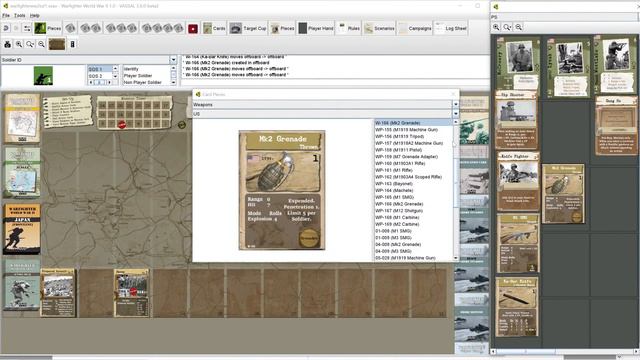
Task: Click the small marker icon beside overview button
Action: pyautogui.click(x=72, y=44)
